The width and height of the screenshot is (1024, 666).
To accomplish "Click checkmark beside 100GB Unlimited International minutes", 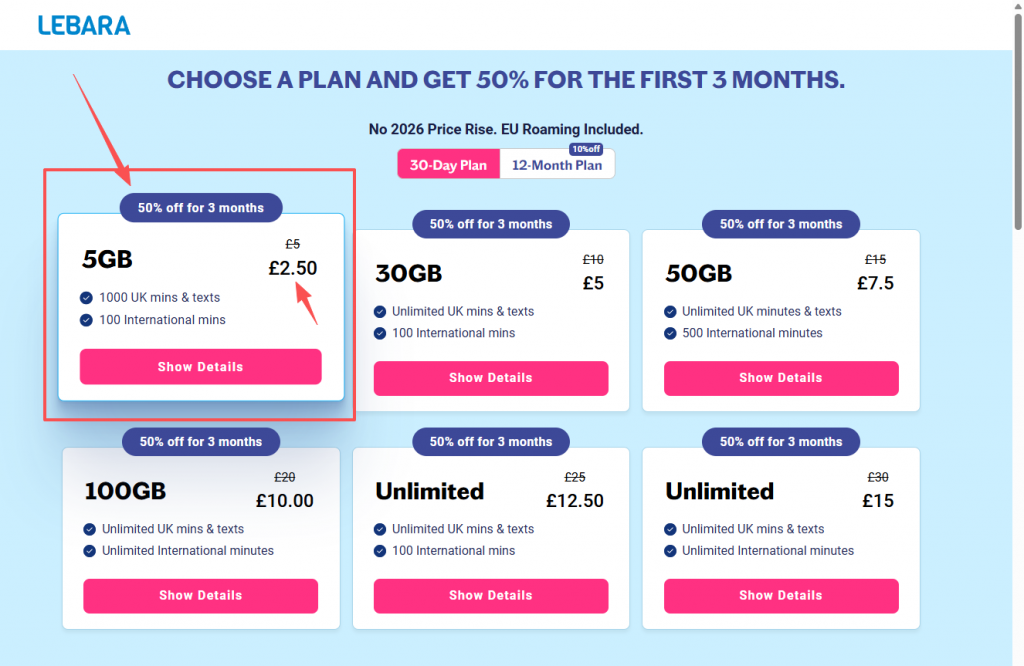I will [89, 550].
